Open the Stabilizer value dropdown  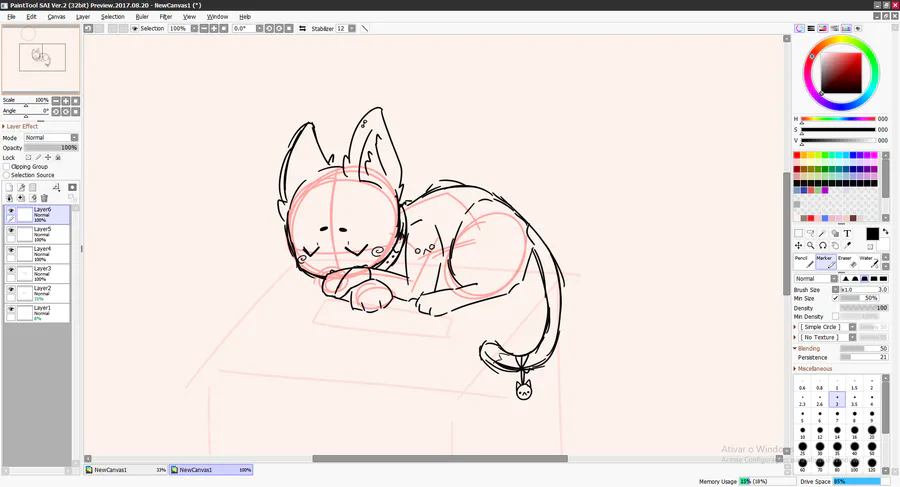tap(352, 28)
